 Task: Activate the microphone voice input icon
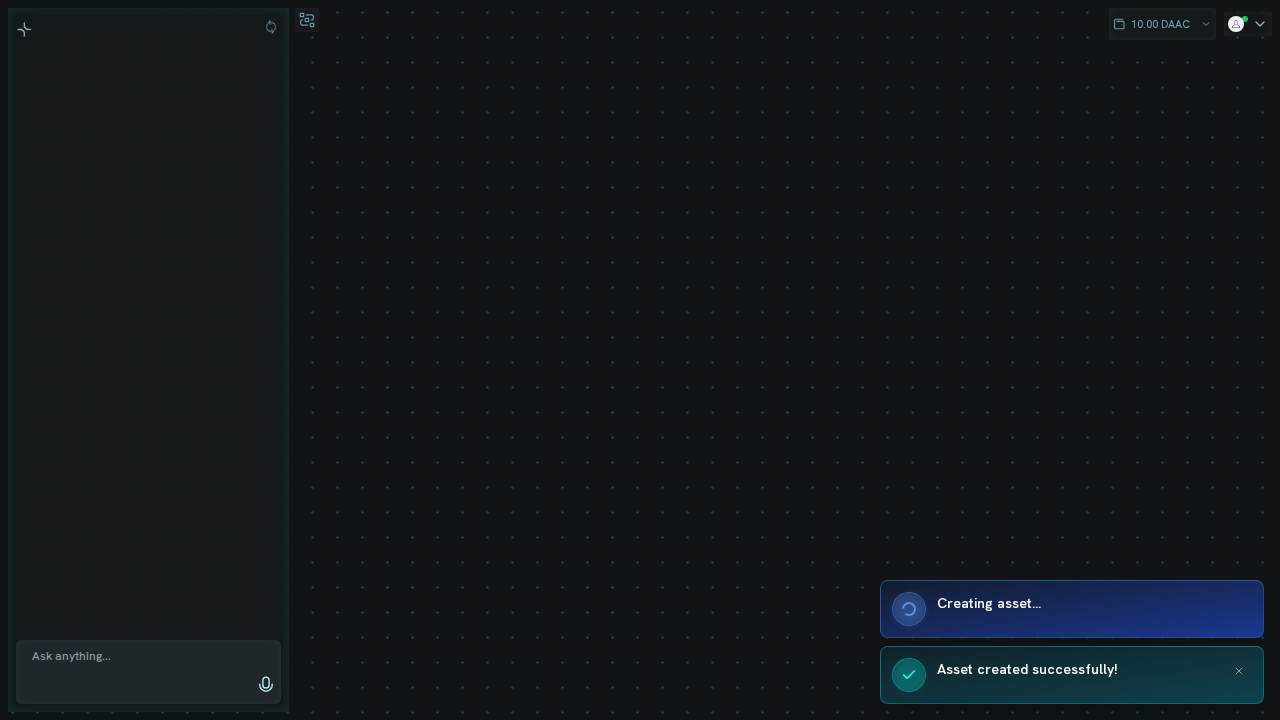pos(266,684)
